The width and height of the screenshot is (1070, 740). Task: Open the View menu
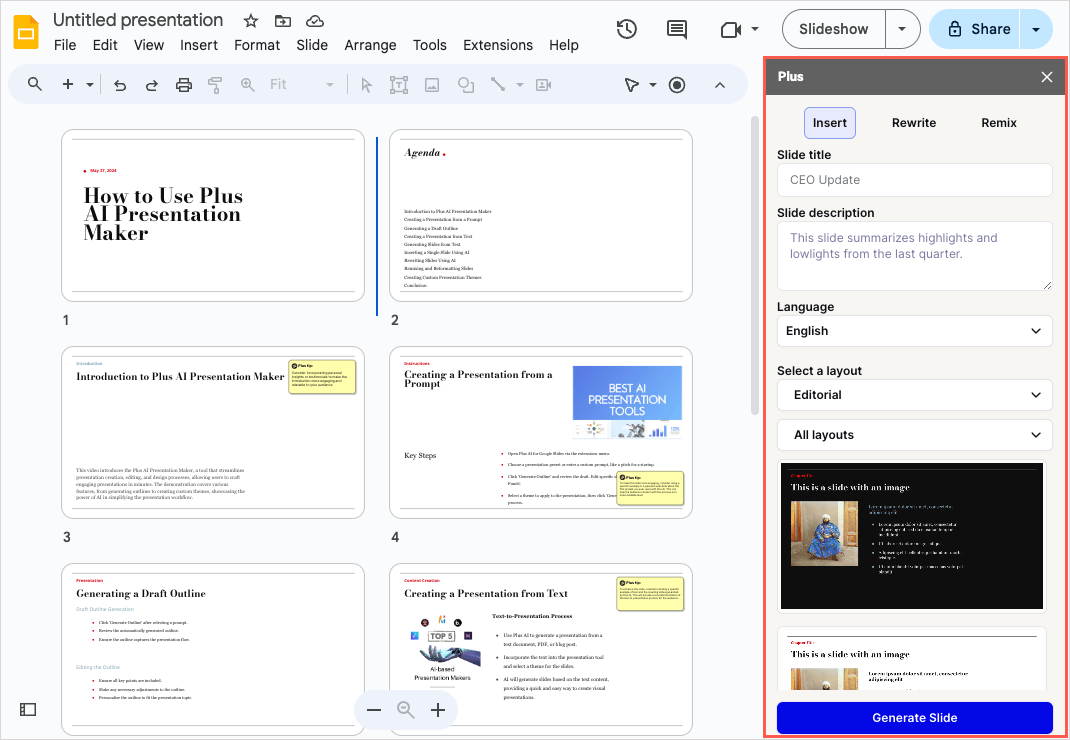(149, 45)
